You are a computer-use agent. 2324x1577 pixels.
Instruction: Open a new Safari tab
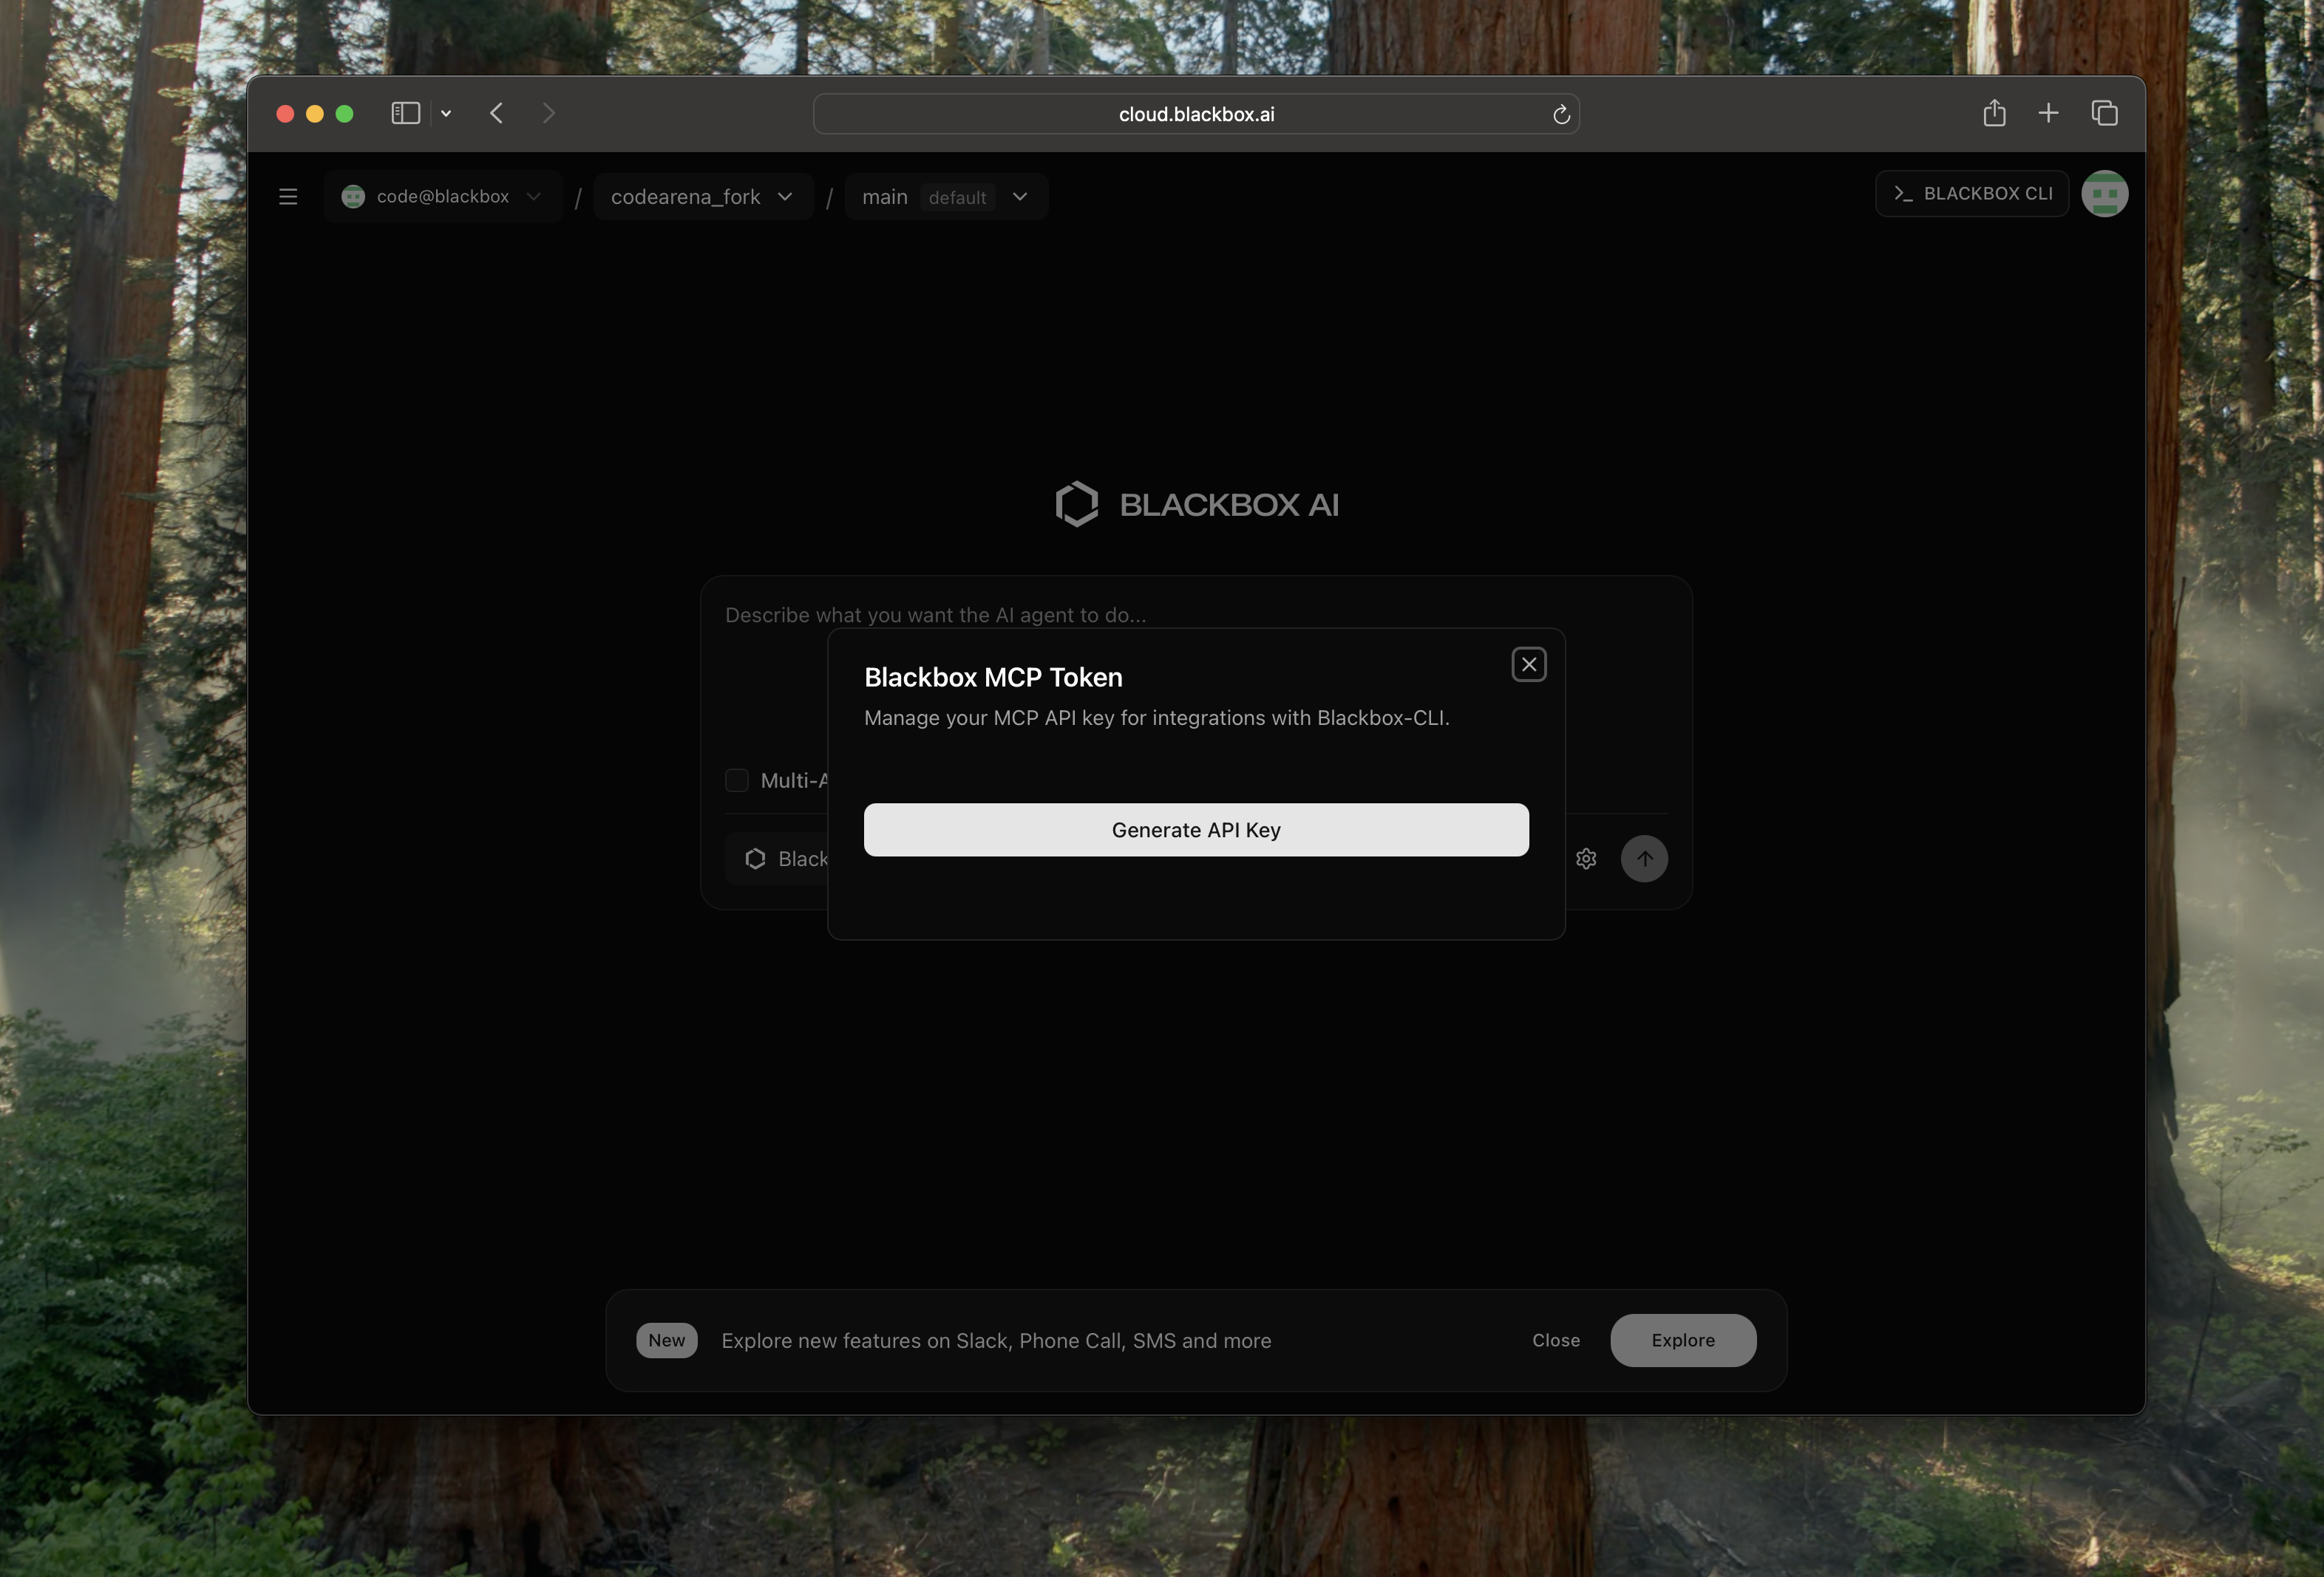[x=2048, y=113]
